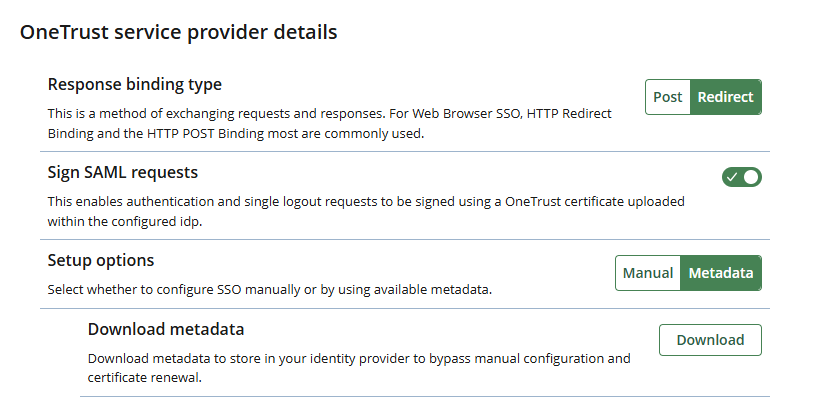This screenshot has width=824, height=400.
Task: Click the "Response binding type" label
Action: 135,85
